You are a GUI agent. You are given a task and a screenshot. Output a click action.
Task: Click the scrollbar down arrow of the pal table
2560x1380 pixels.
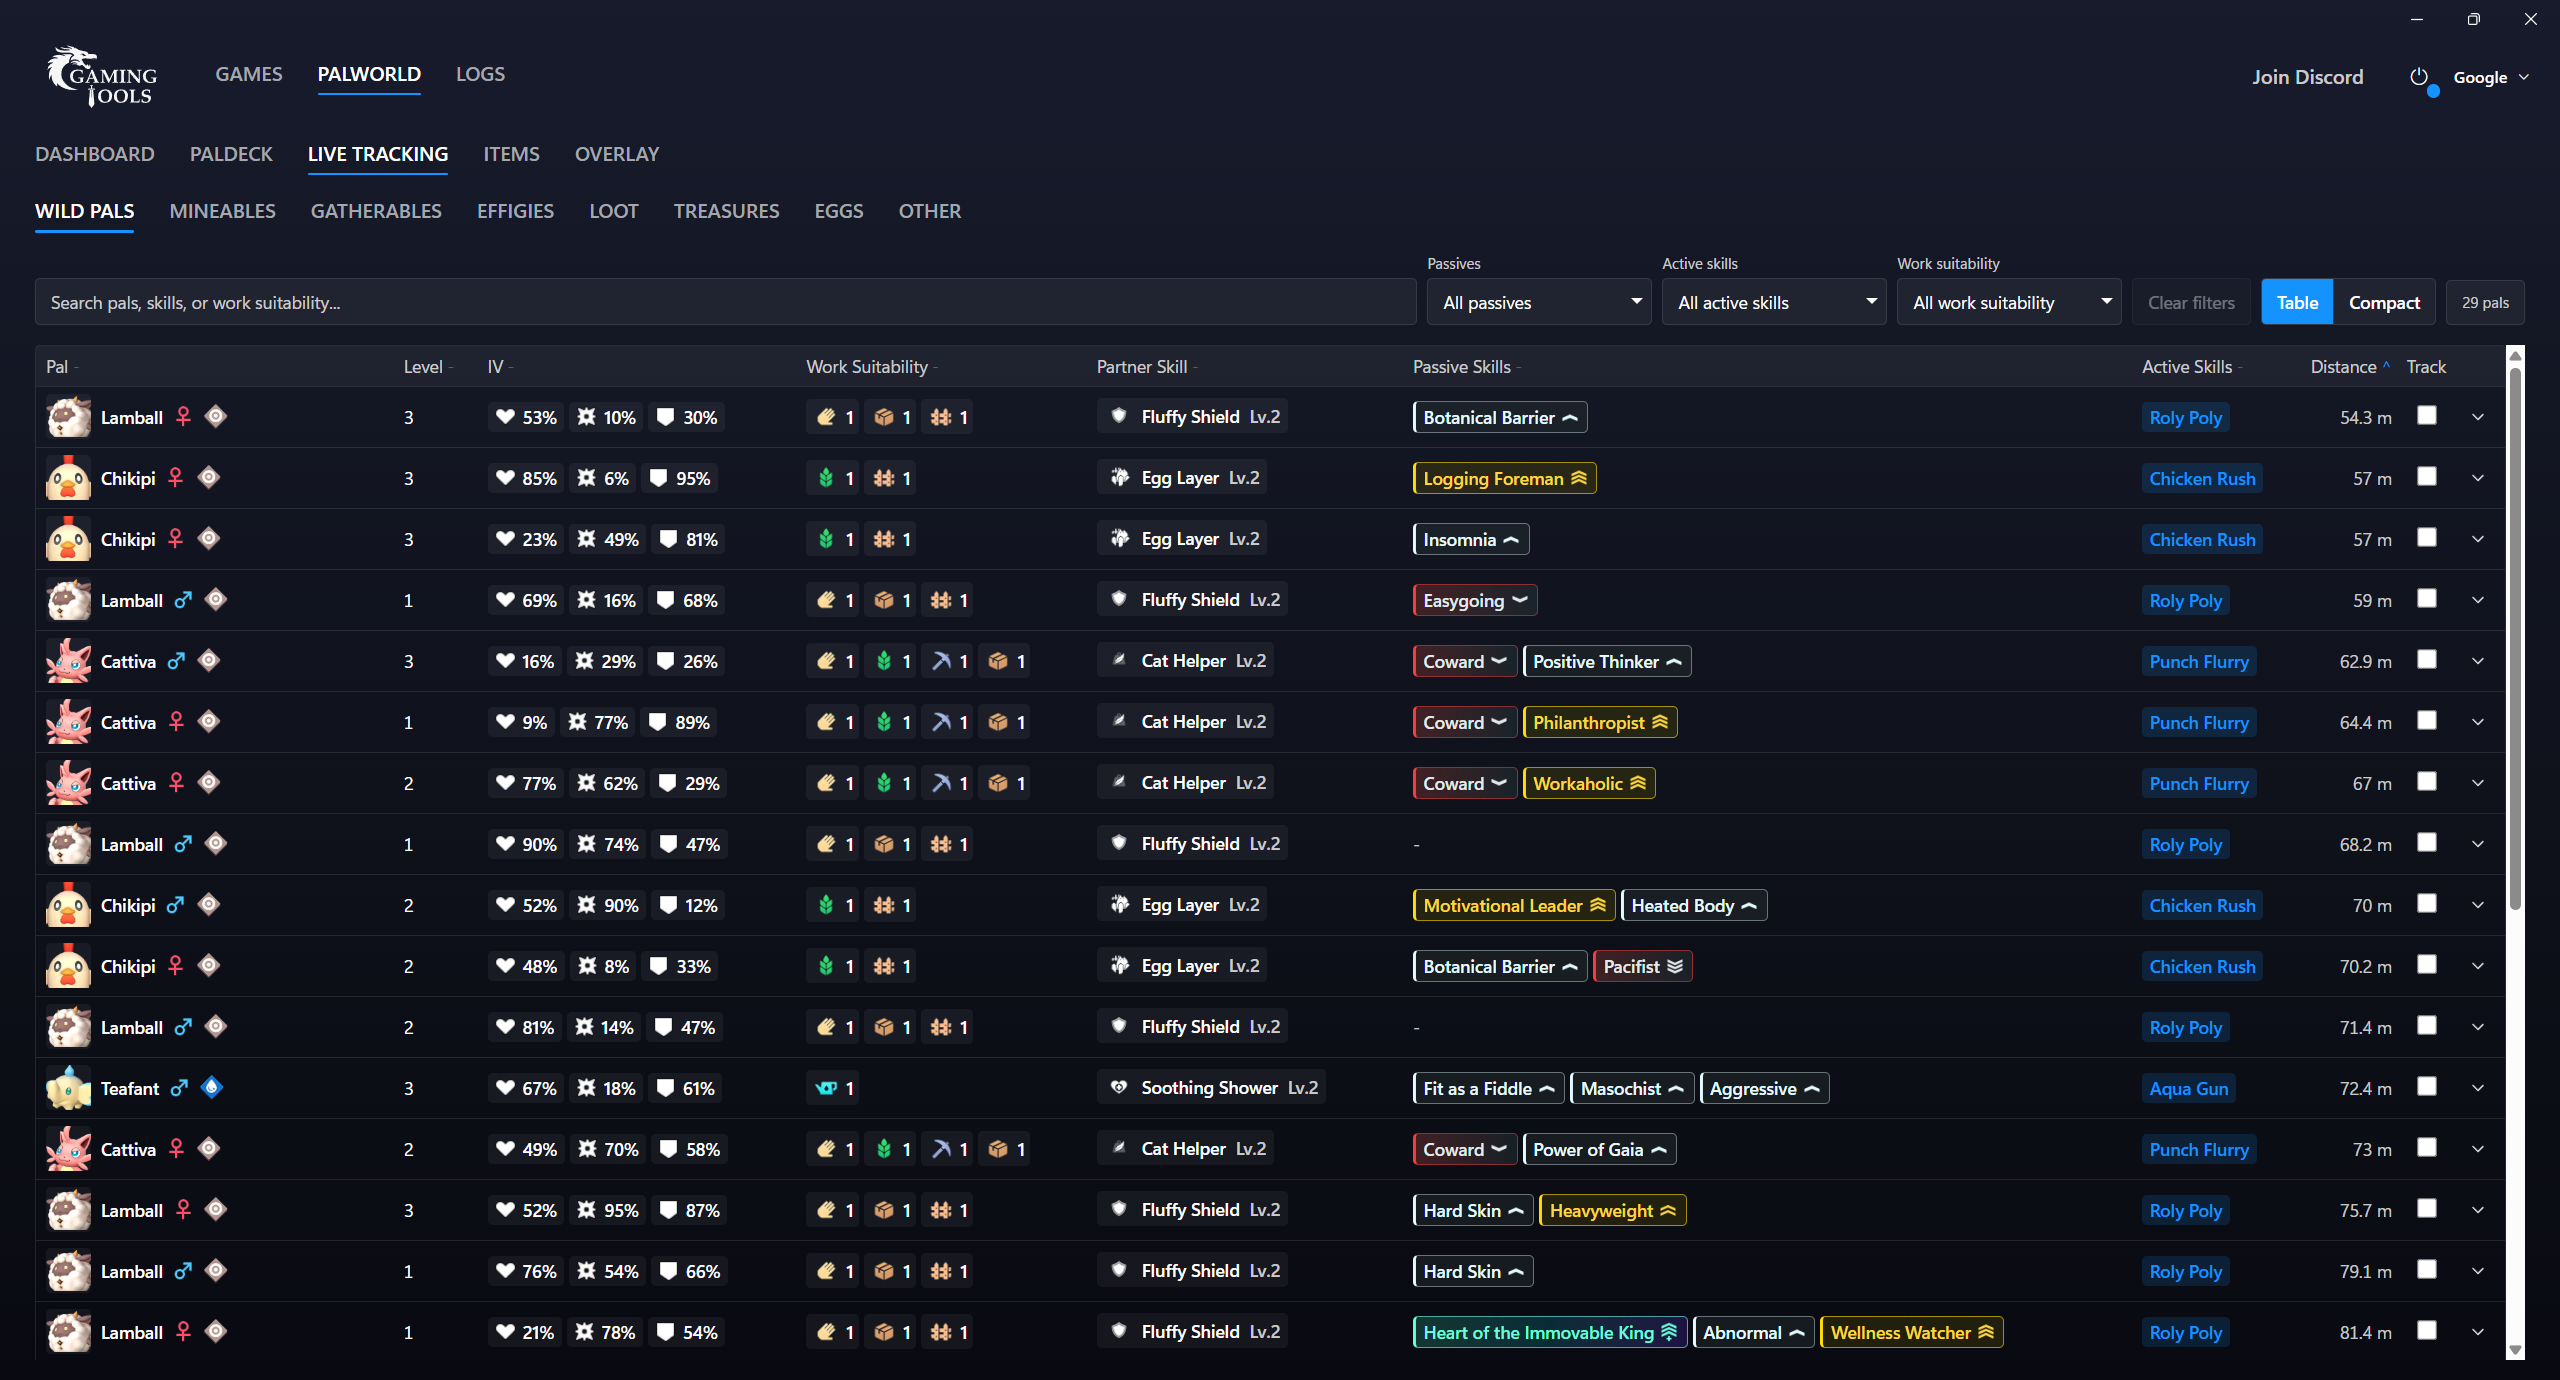point(2515,1351)
